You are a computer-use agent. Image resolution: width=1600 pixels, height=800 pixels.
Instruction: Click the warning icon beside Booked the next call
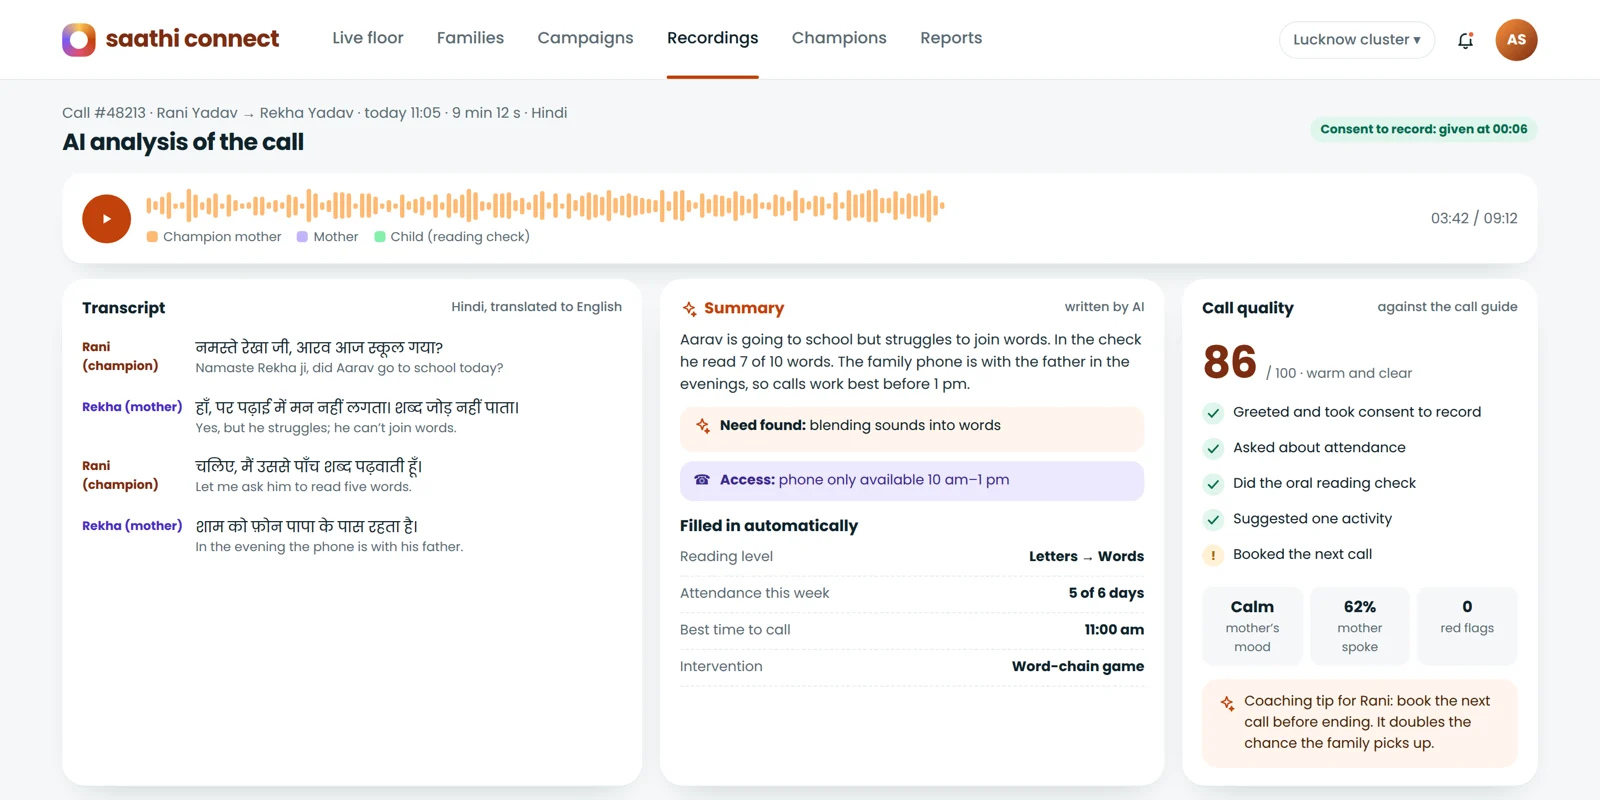1213,555
